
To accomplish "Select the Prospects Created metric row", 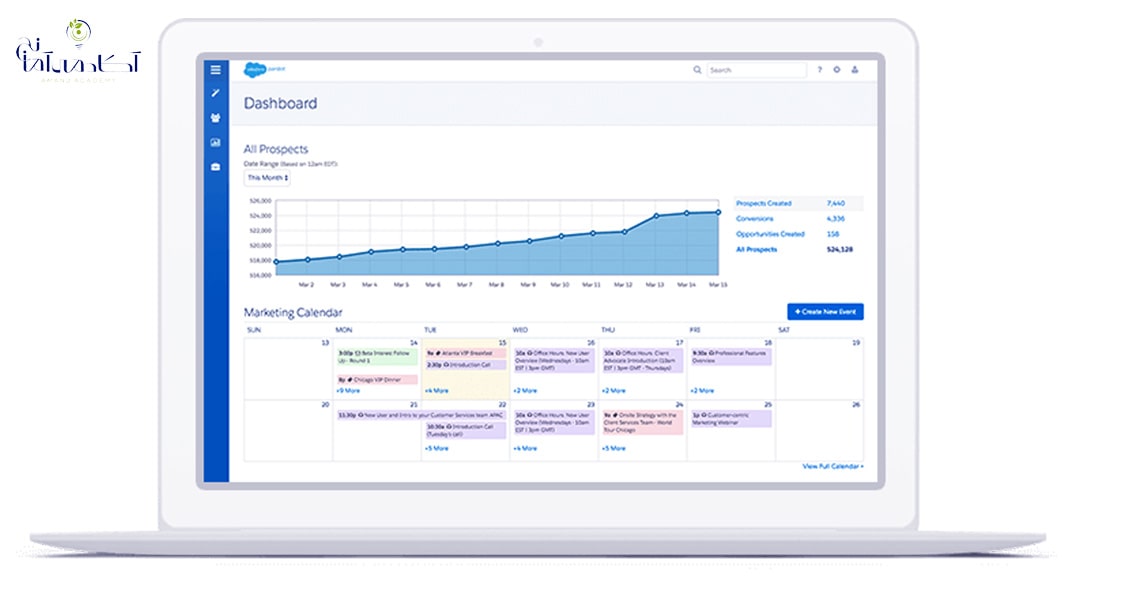I will click(x=798, y=203).
